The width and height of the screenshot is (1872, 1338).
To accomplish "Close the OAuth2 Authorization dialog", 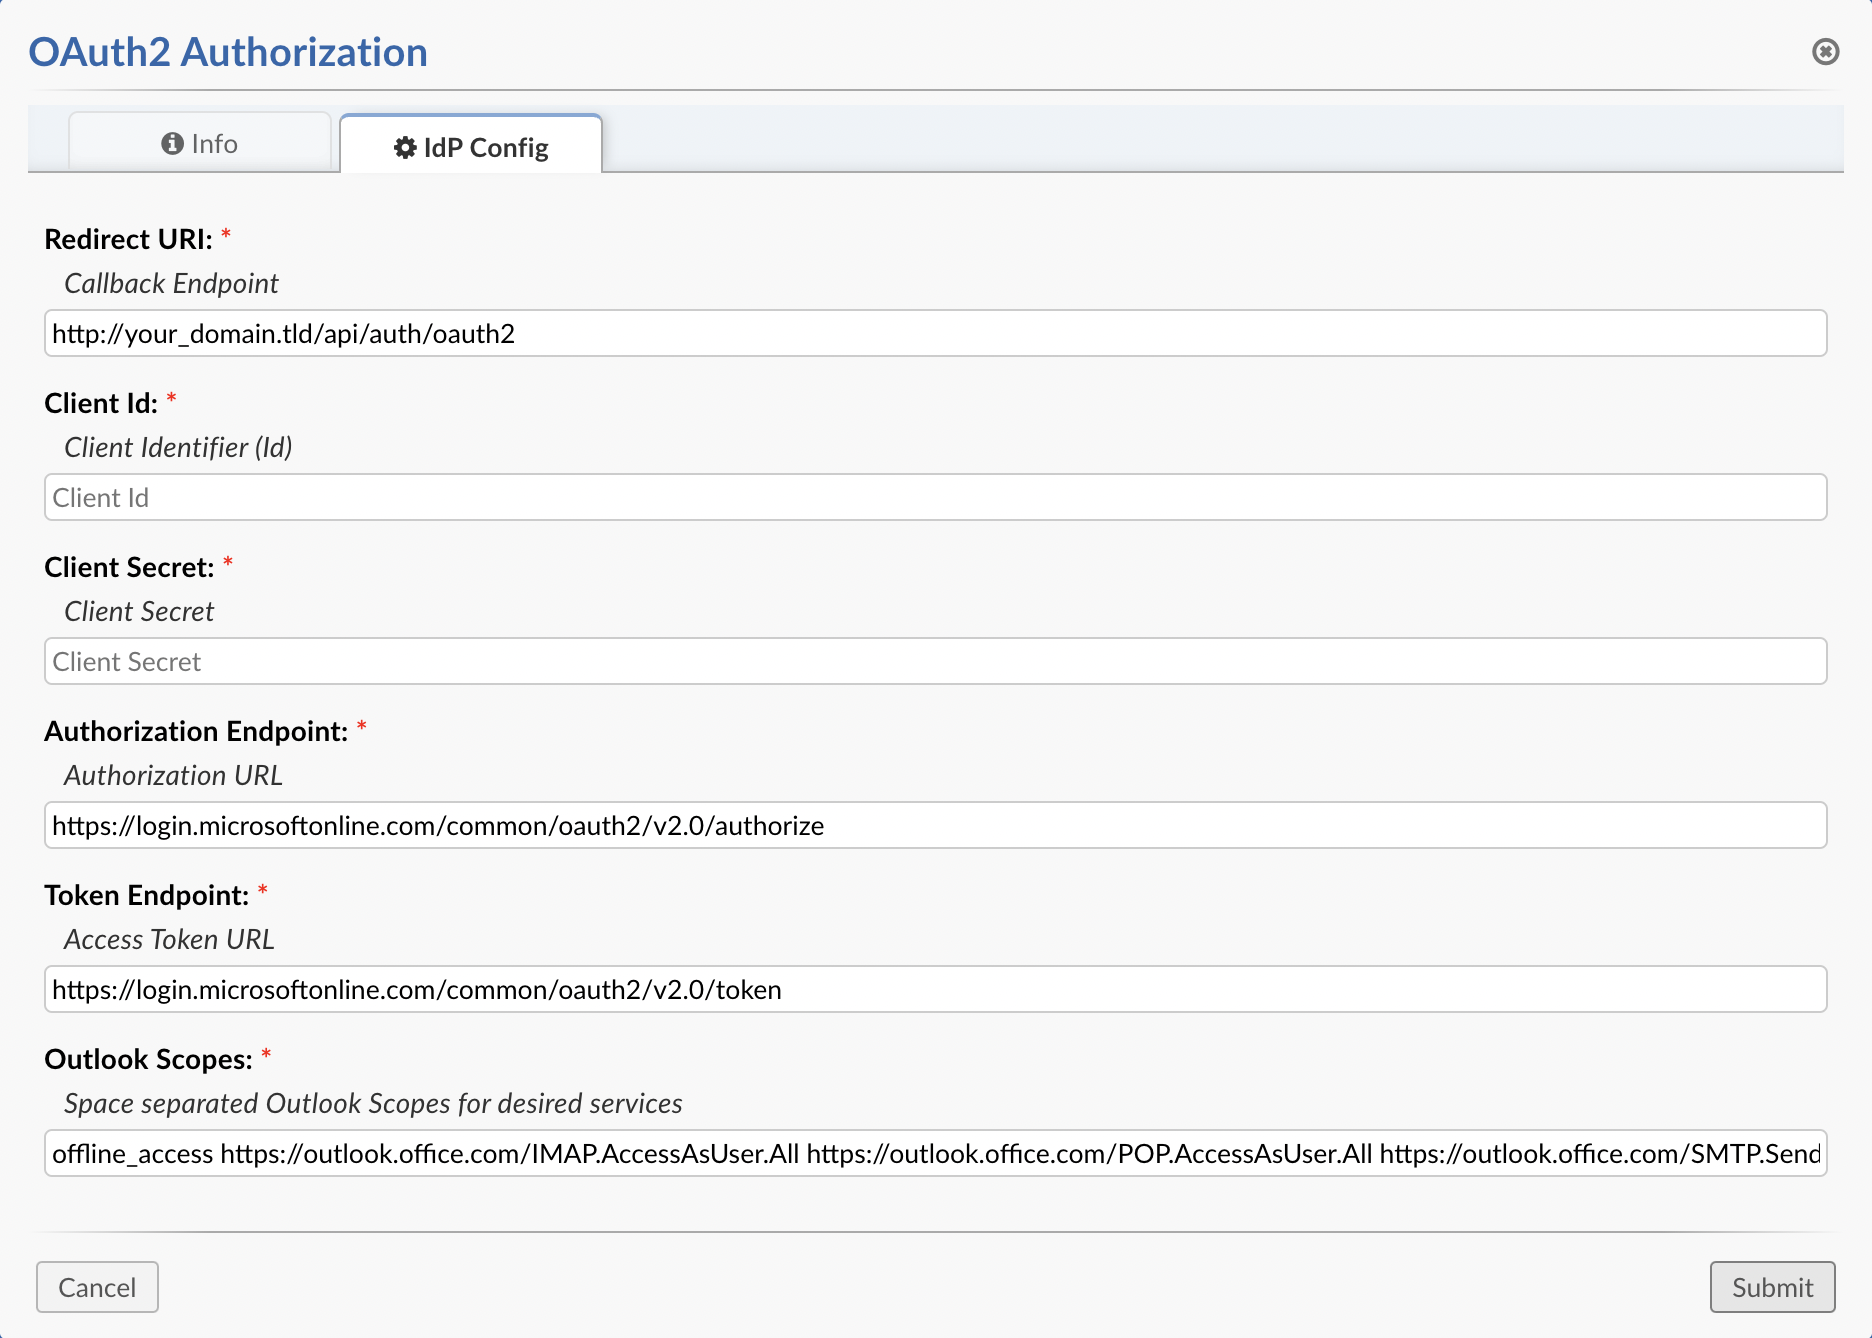I will [x=1827, y=53].
